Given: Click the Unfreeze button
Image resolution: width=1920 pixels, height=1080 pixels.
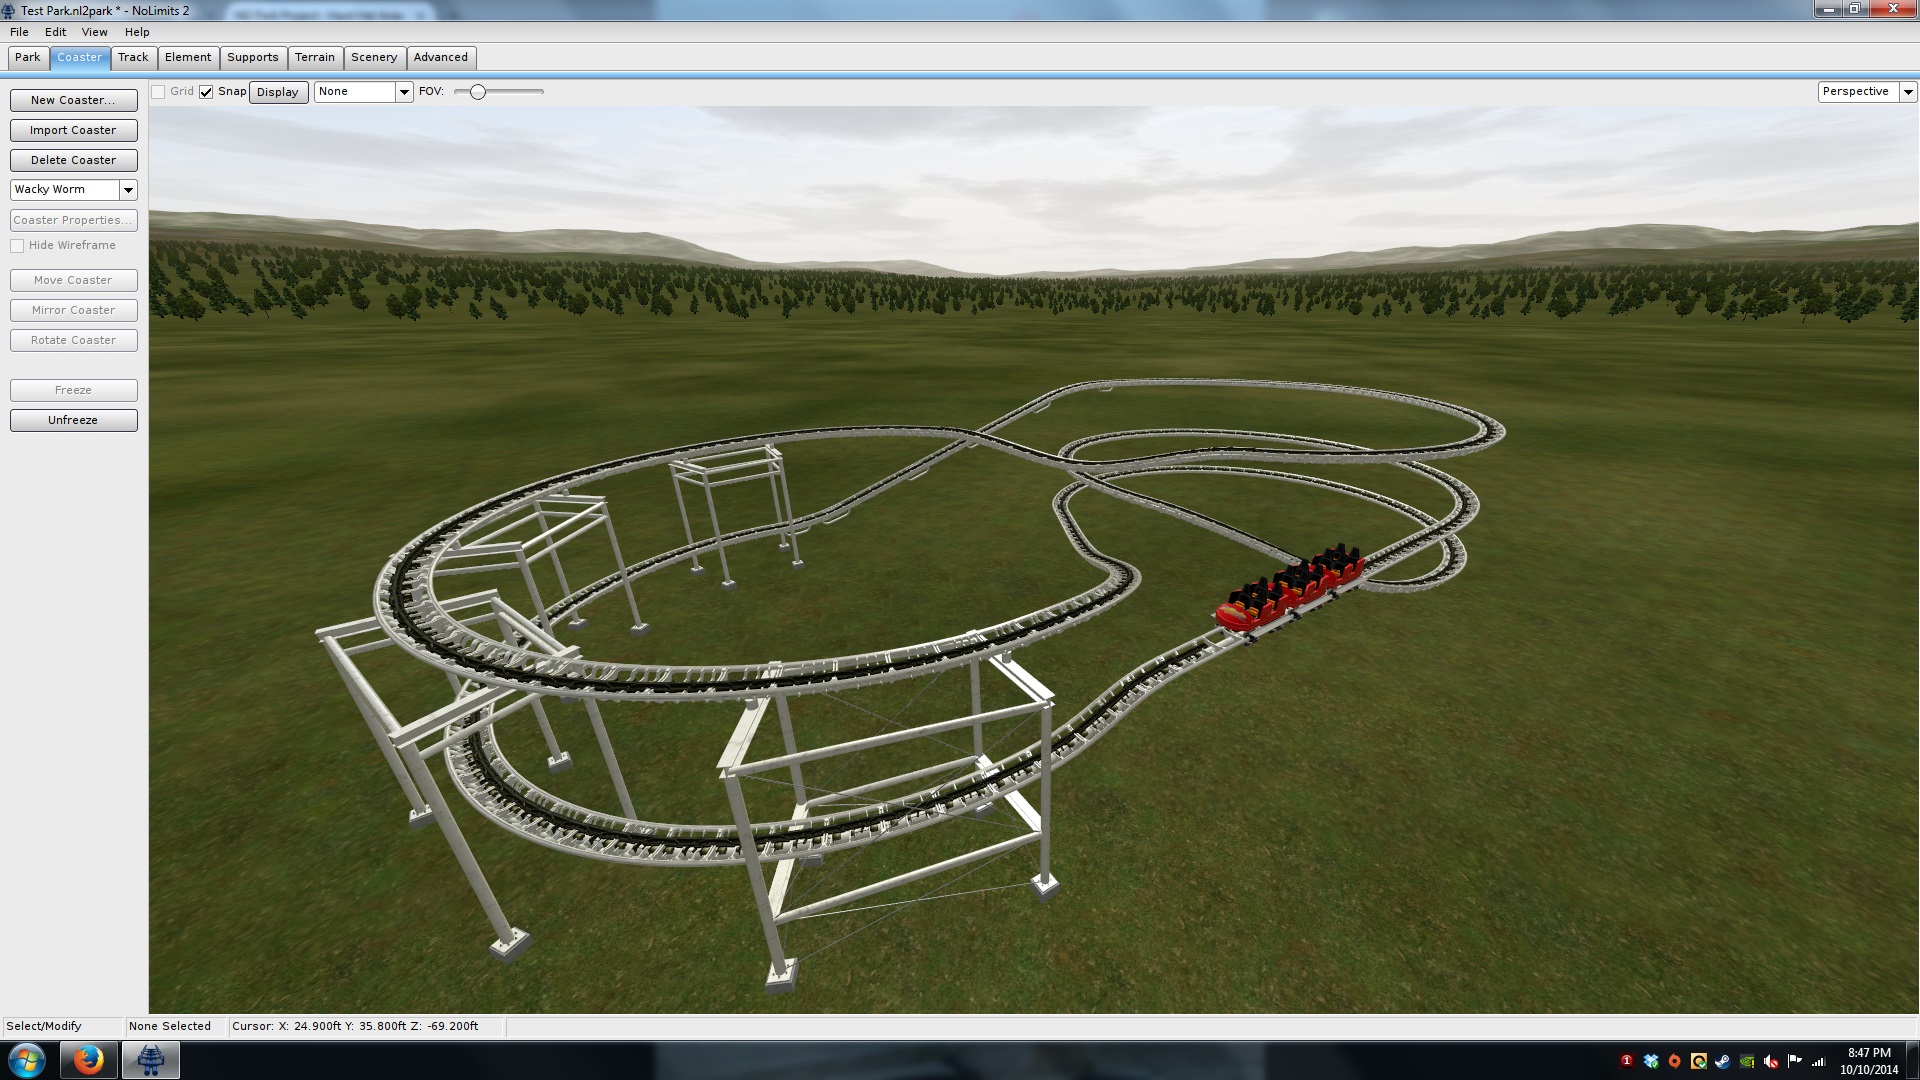Looking at the screenshot, I should 73,421.
